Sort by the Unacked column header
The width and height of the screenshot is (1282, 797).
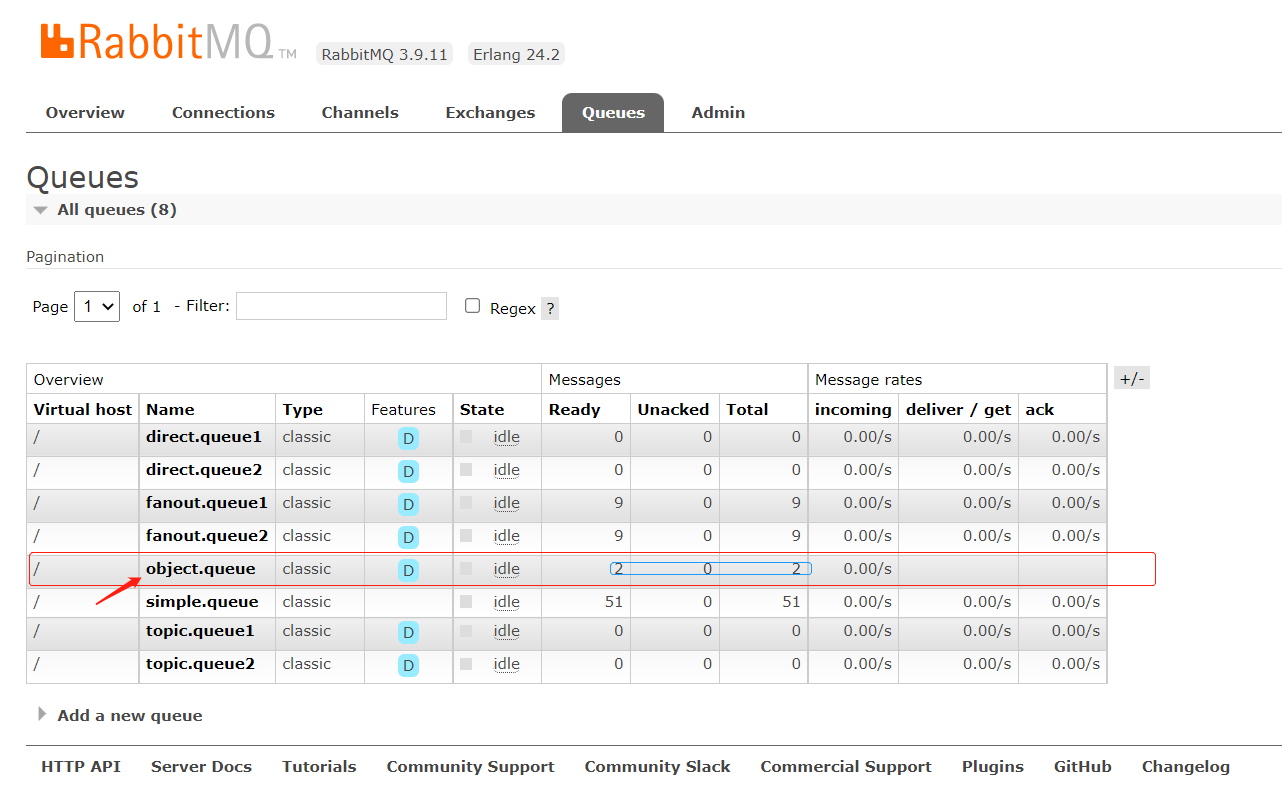click(673, 410)
